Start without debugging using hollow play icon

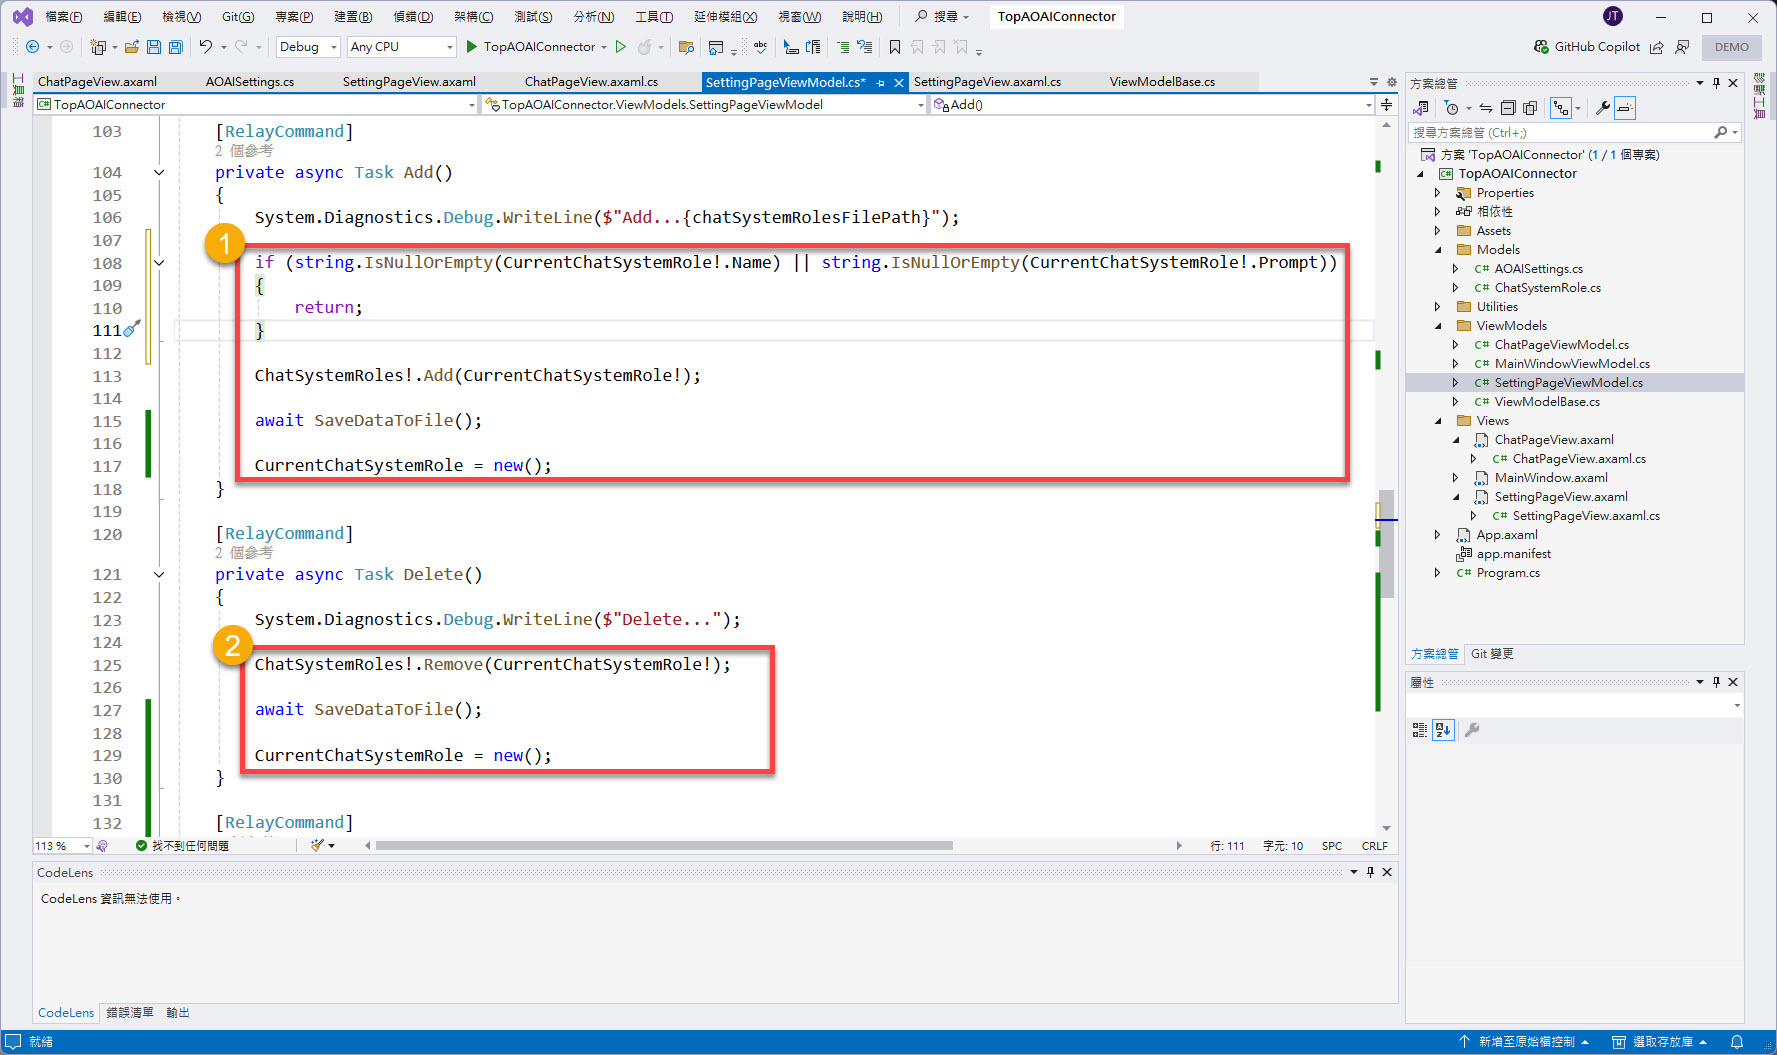point(621,47)
